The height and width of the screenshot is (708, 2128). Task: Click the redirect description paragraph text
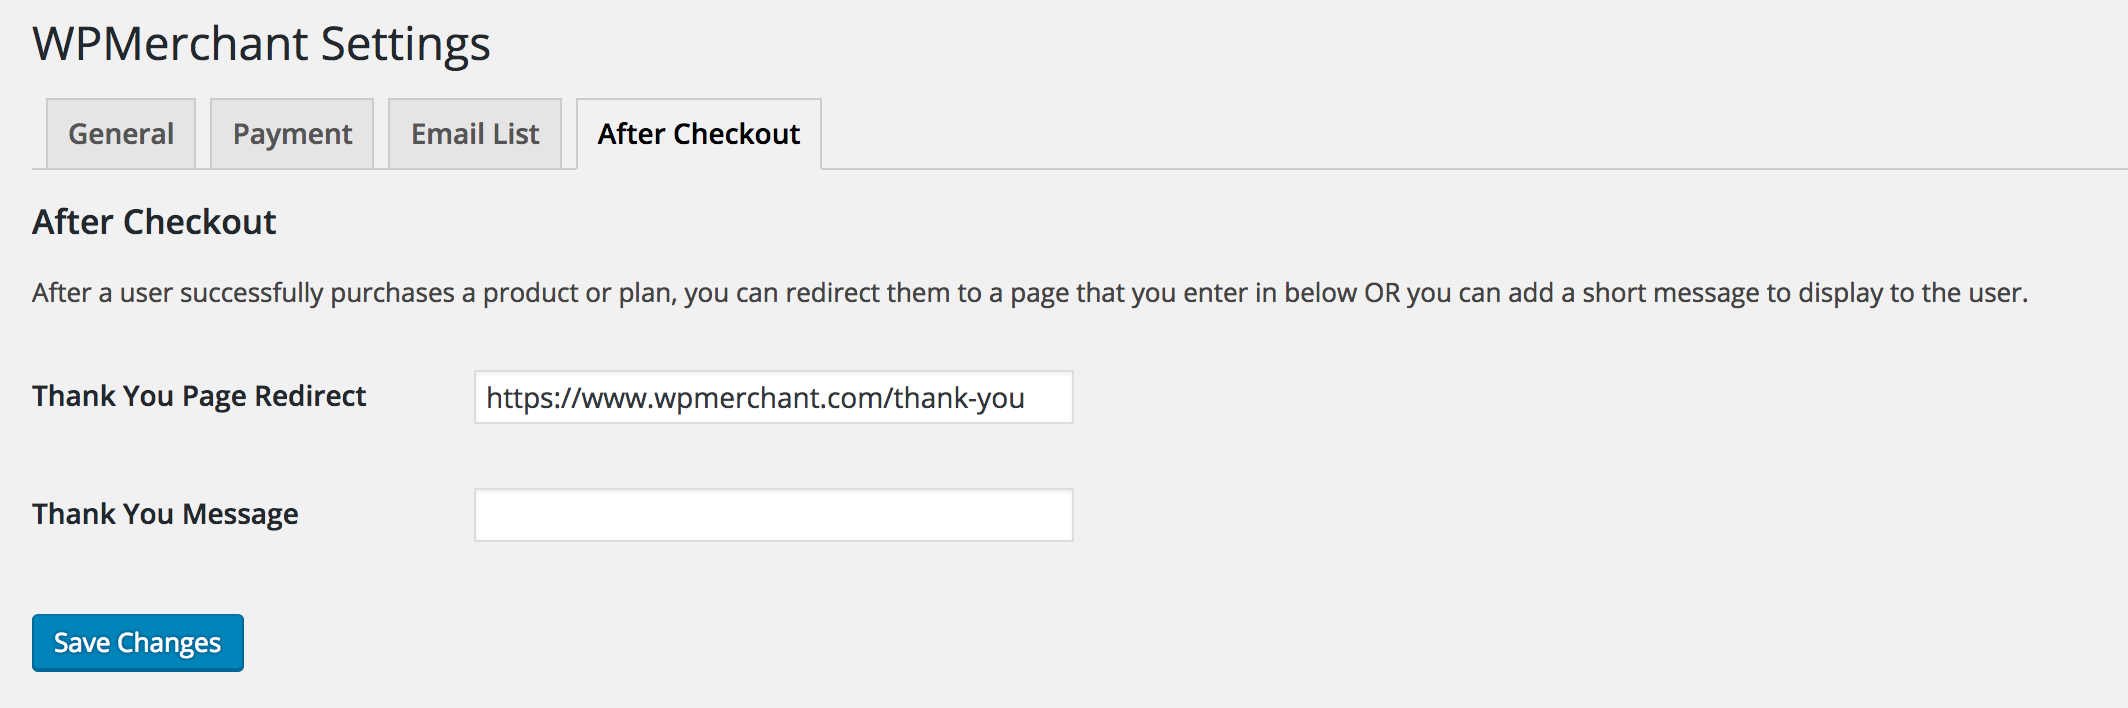point(1030,293)
